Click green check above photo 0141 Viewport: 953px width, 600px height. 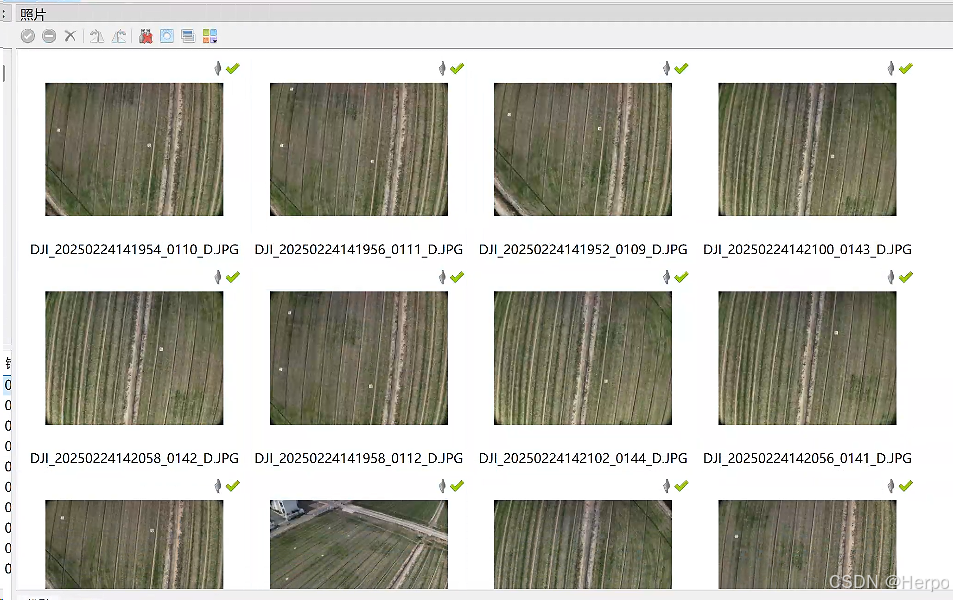click(906, 277)
